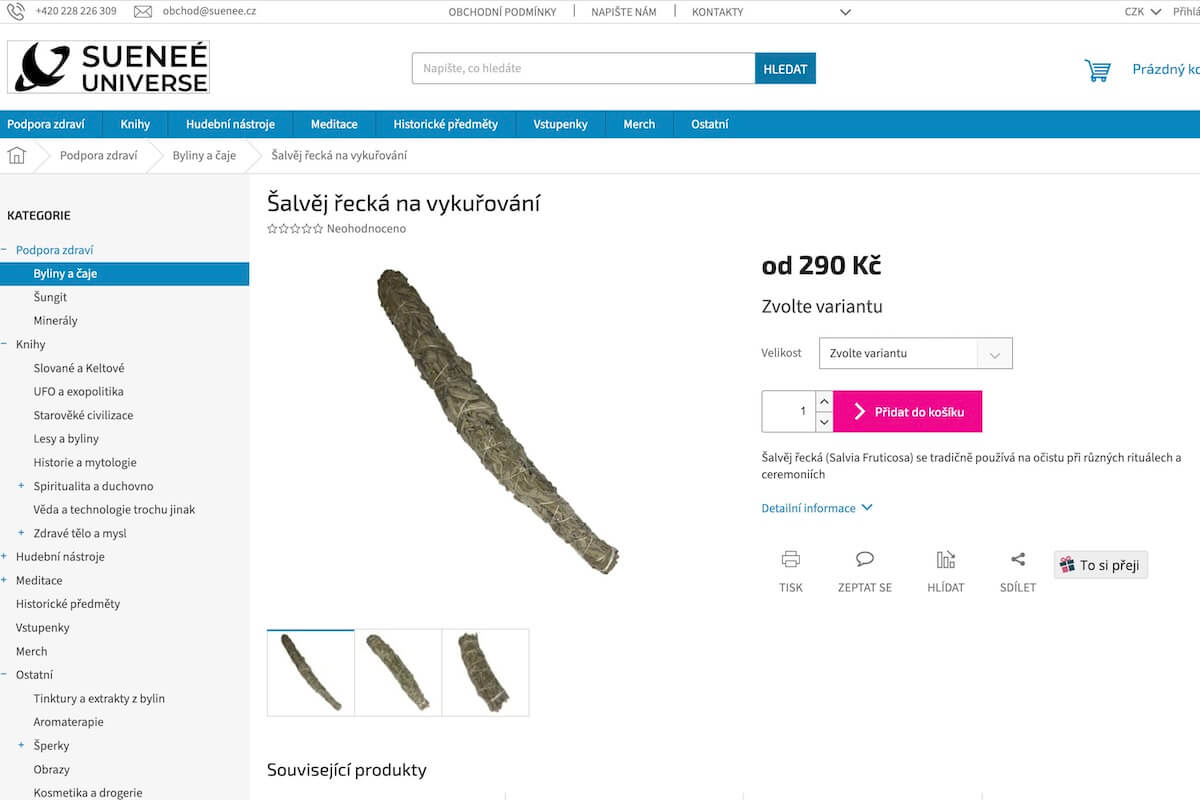Image resolution: width=1200 pixels, height=800 pixels.
Task: Open the Historické předměty menu
Action: point(445,124)
